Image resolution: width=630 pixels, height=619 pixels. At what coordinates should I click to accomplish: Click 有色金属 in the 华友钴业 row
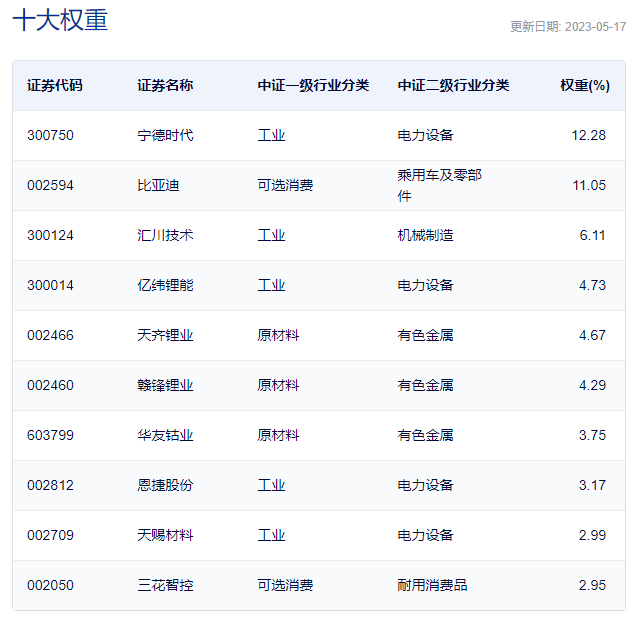click(x=425, y=435)
